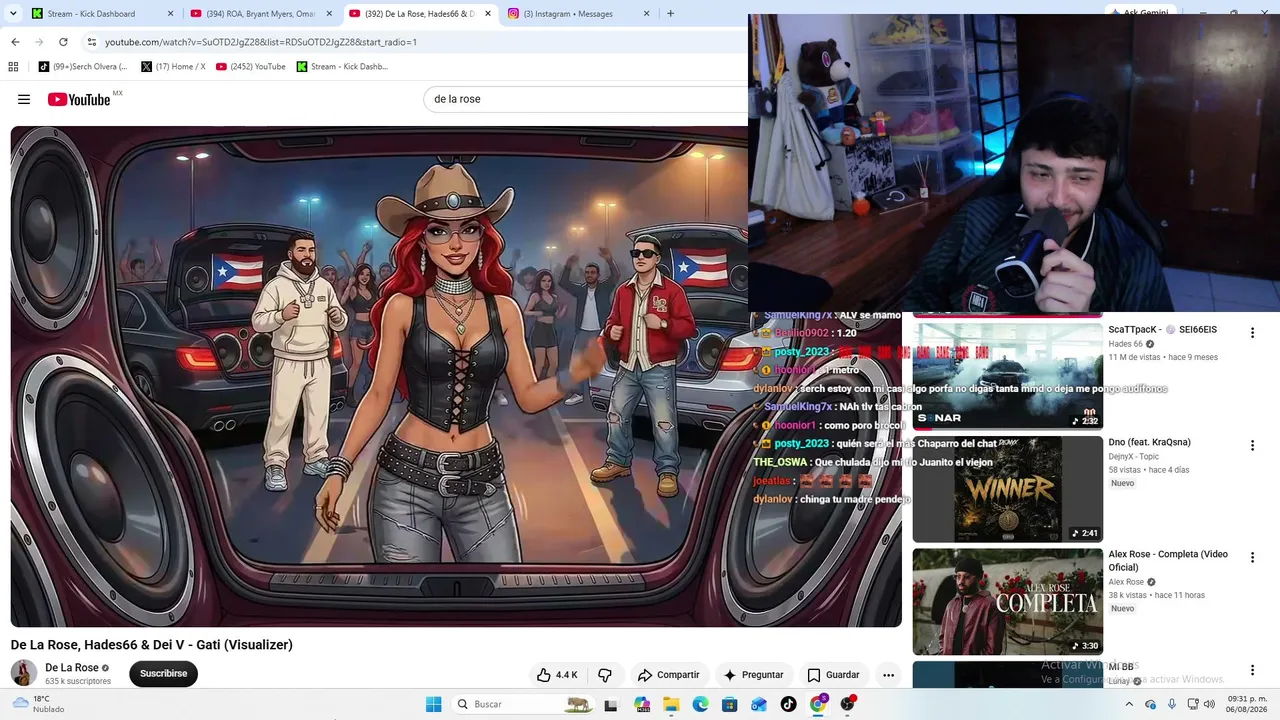Image resolution: width=1280 pixels, height=720 pixels.
Task: Open the (2452) YouTube bookmark
Action: coord(250,67)
